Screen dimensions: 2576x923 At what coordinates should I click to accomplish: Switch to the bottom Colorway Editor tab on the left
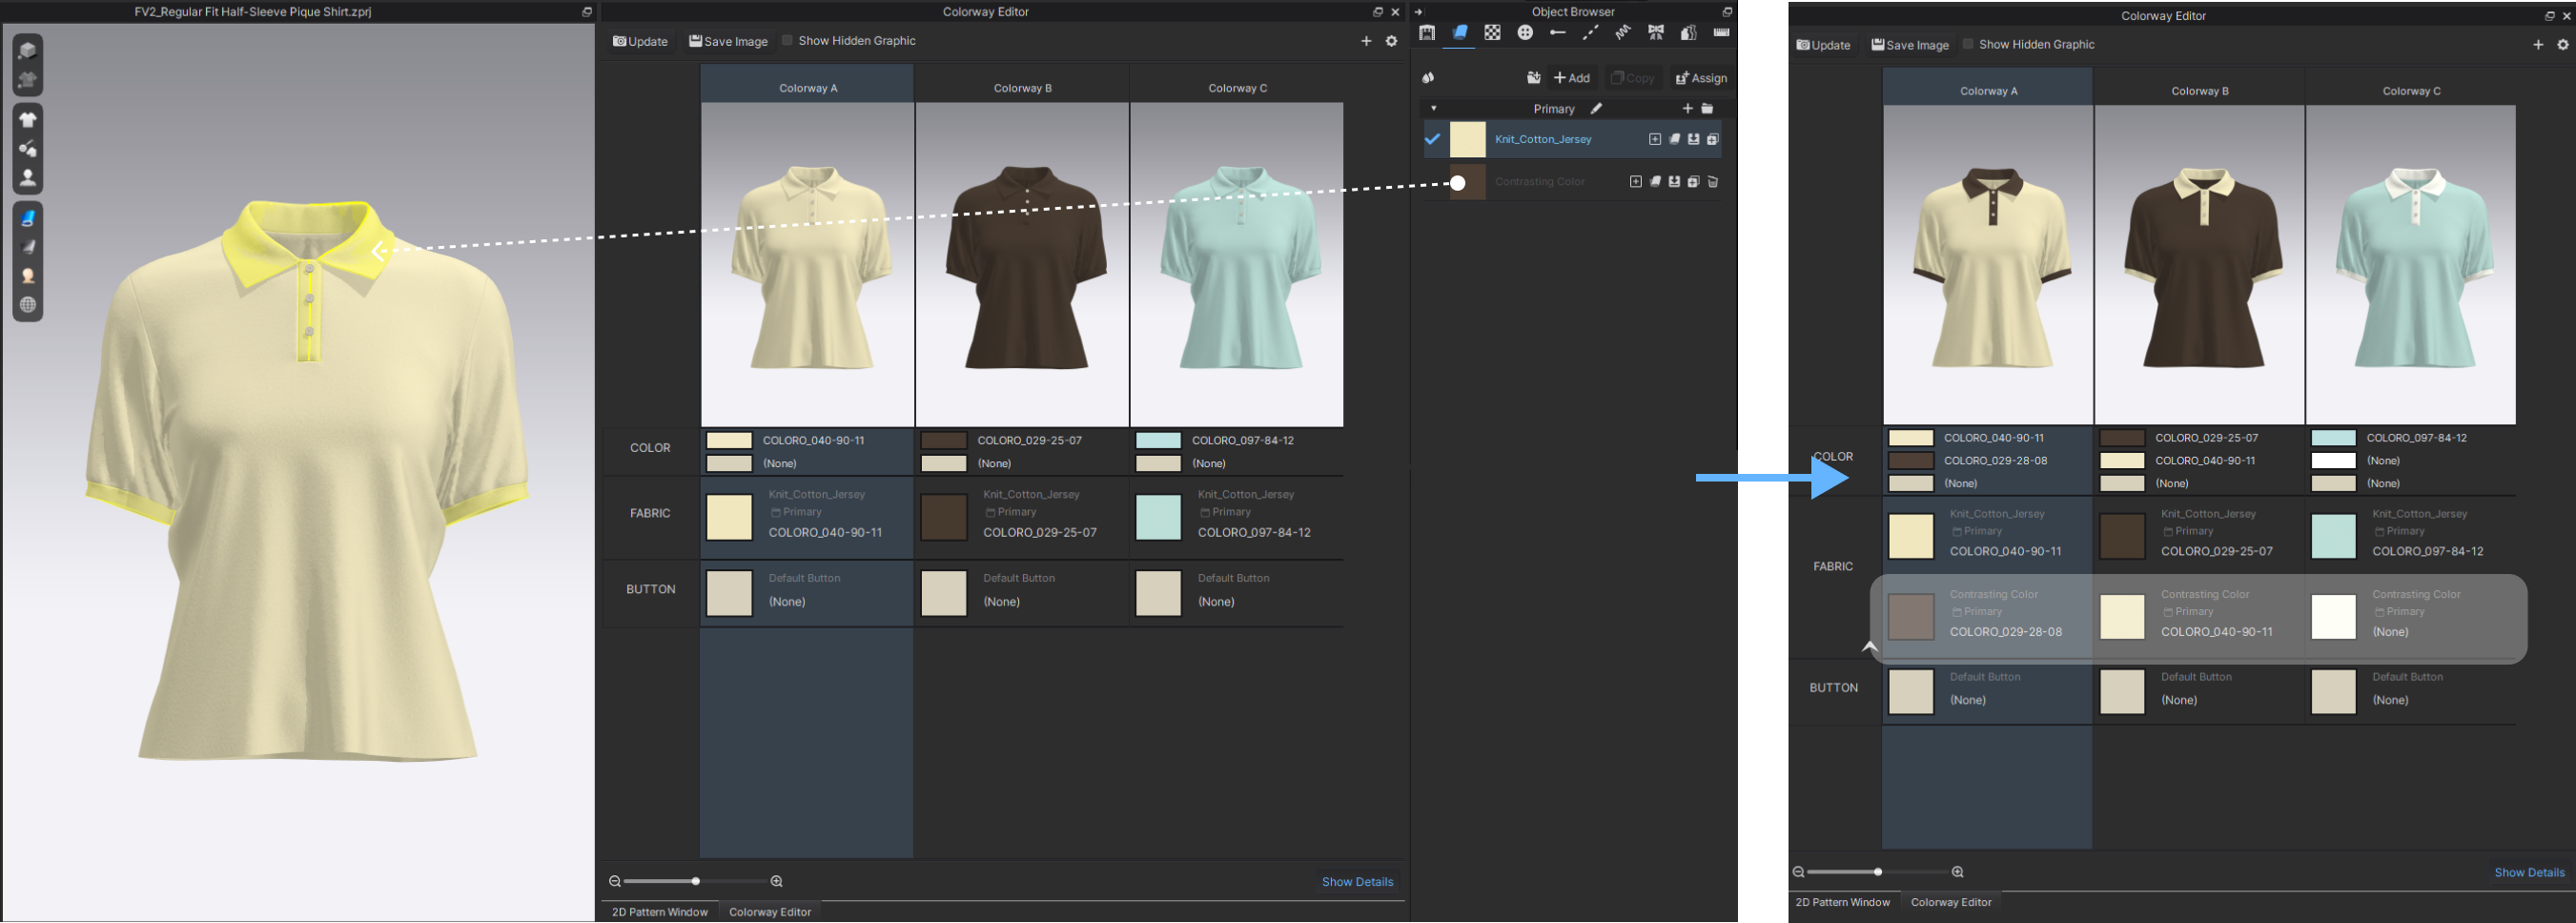tap(770, 912)
